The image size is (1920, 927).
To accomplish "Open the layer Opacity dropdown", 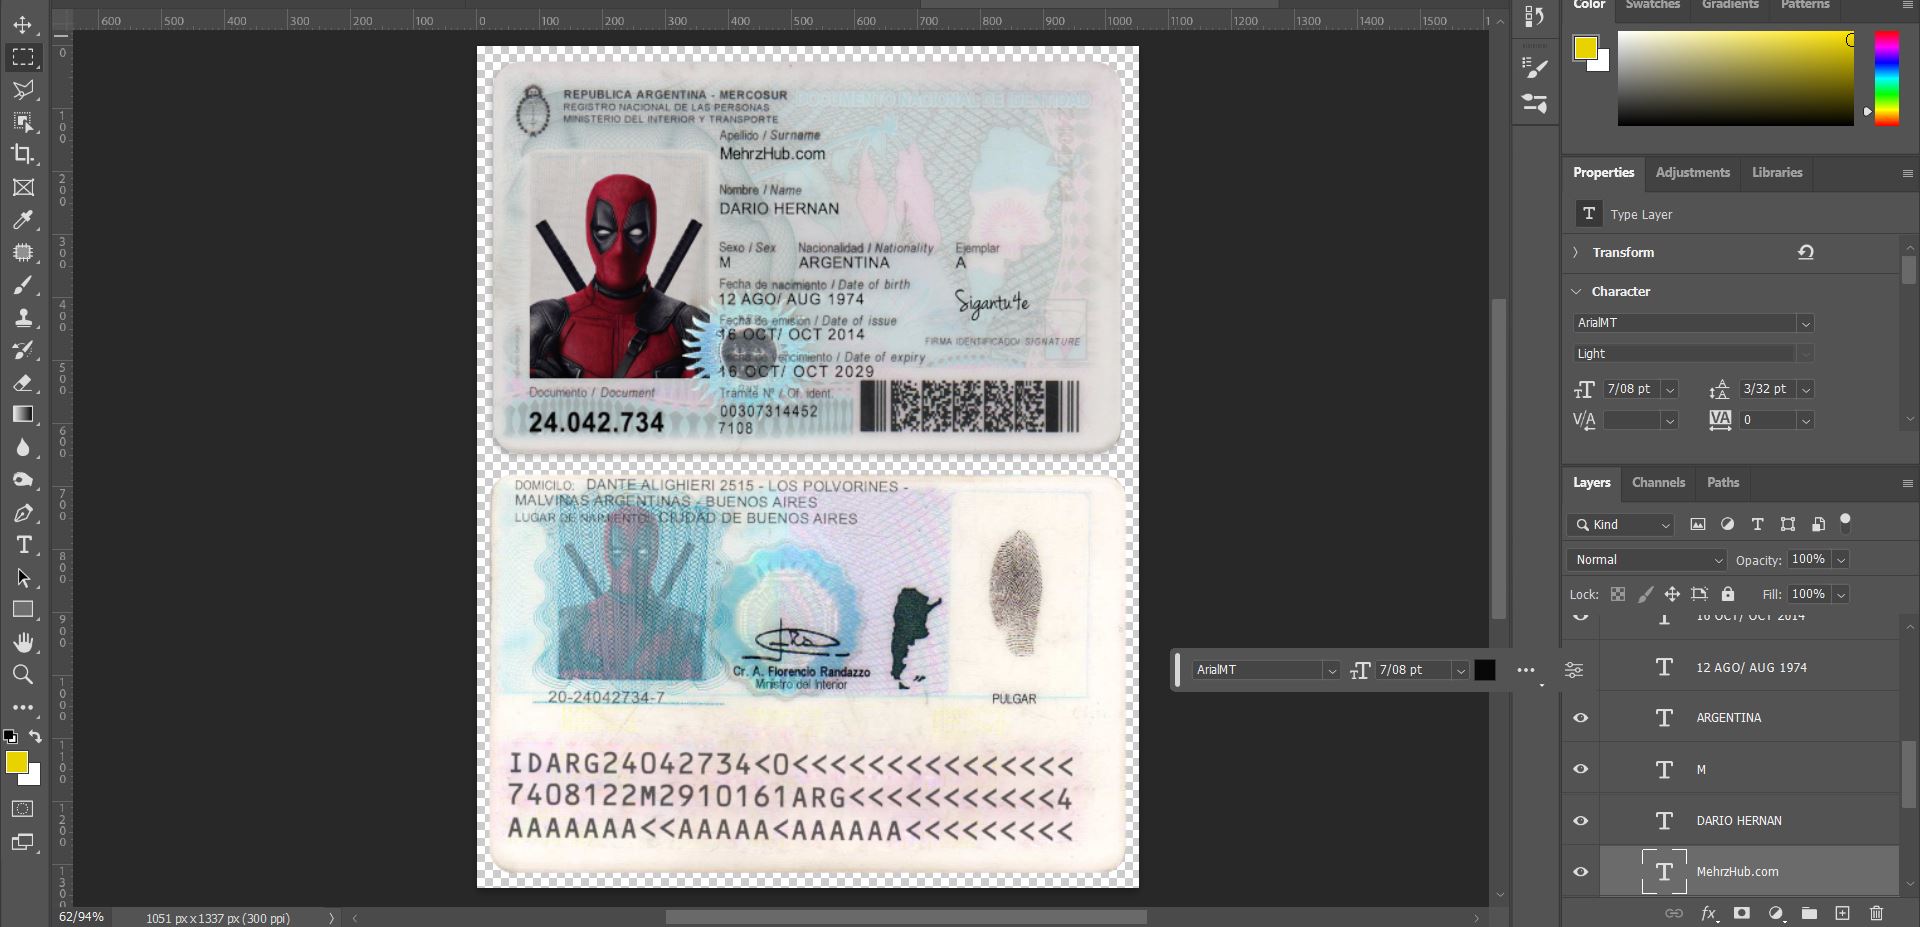I will tap(1840, 560).
